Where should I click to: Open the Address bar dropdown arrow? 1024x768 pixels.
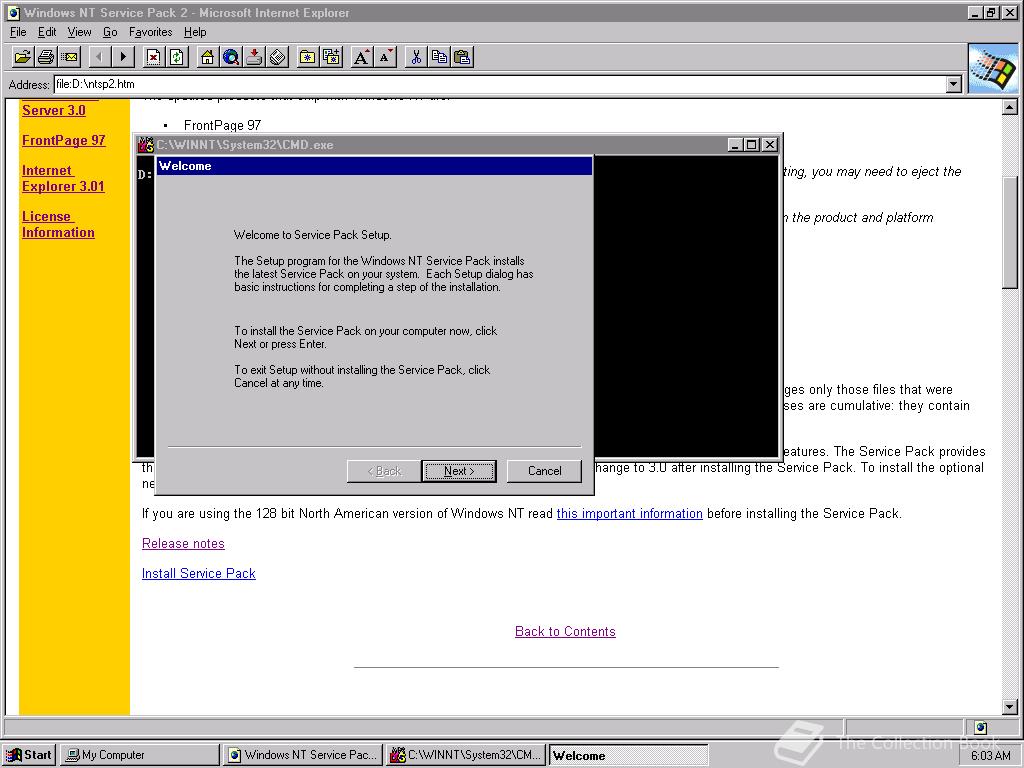(x=954, y=84)
